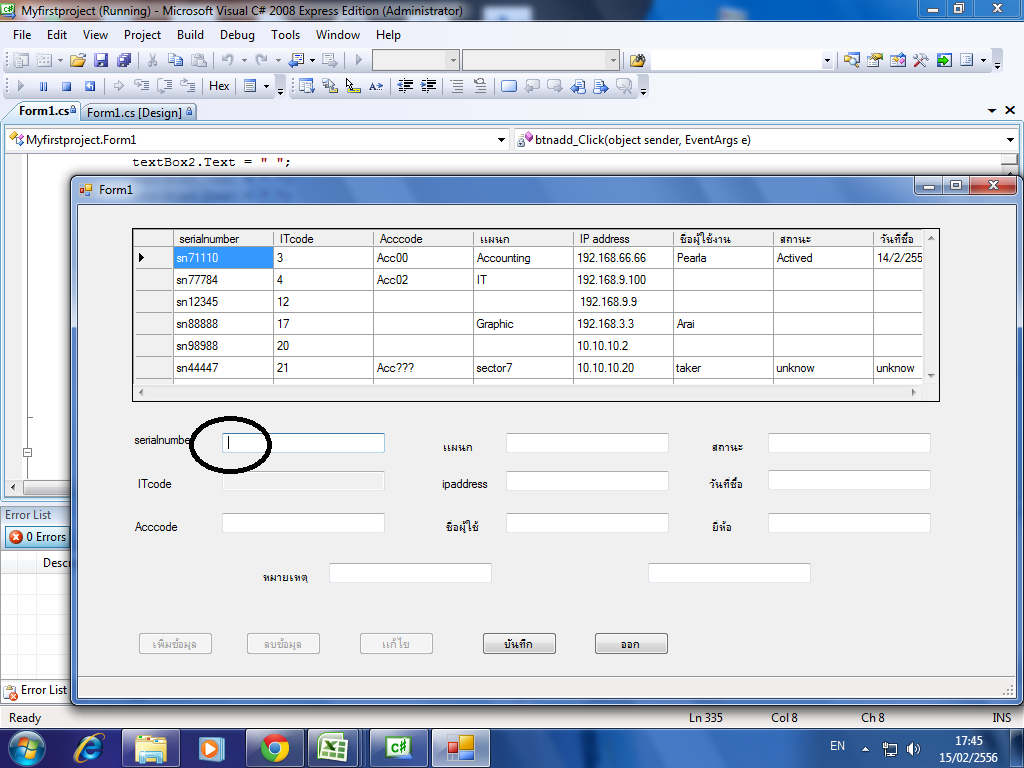Click the grid's horizontal scrollbar right arrow

click(x=914, y=392)
